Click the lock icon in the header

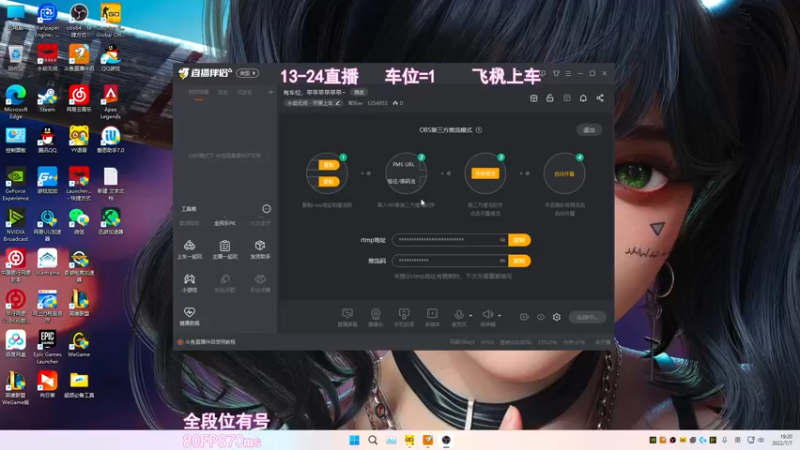click(549, 98)
